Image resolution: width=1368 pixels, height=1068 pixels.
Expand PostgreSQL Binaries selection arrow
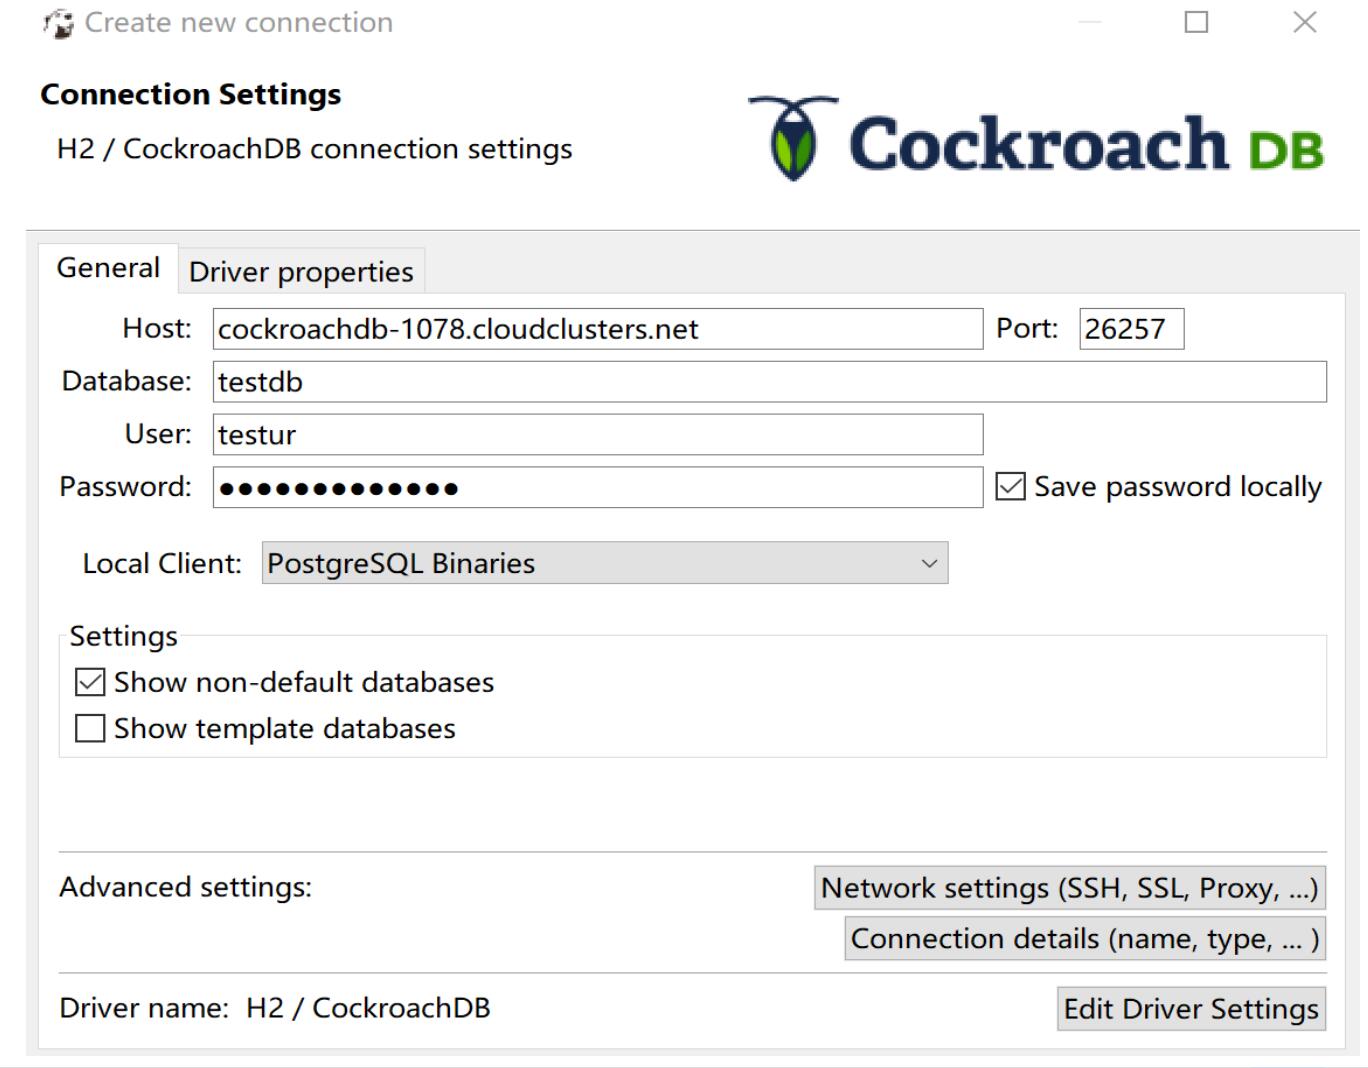click(x=928, y=563)
